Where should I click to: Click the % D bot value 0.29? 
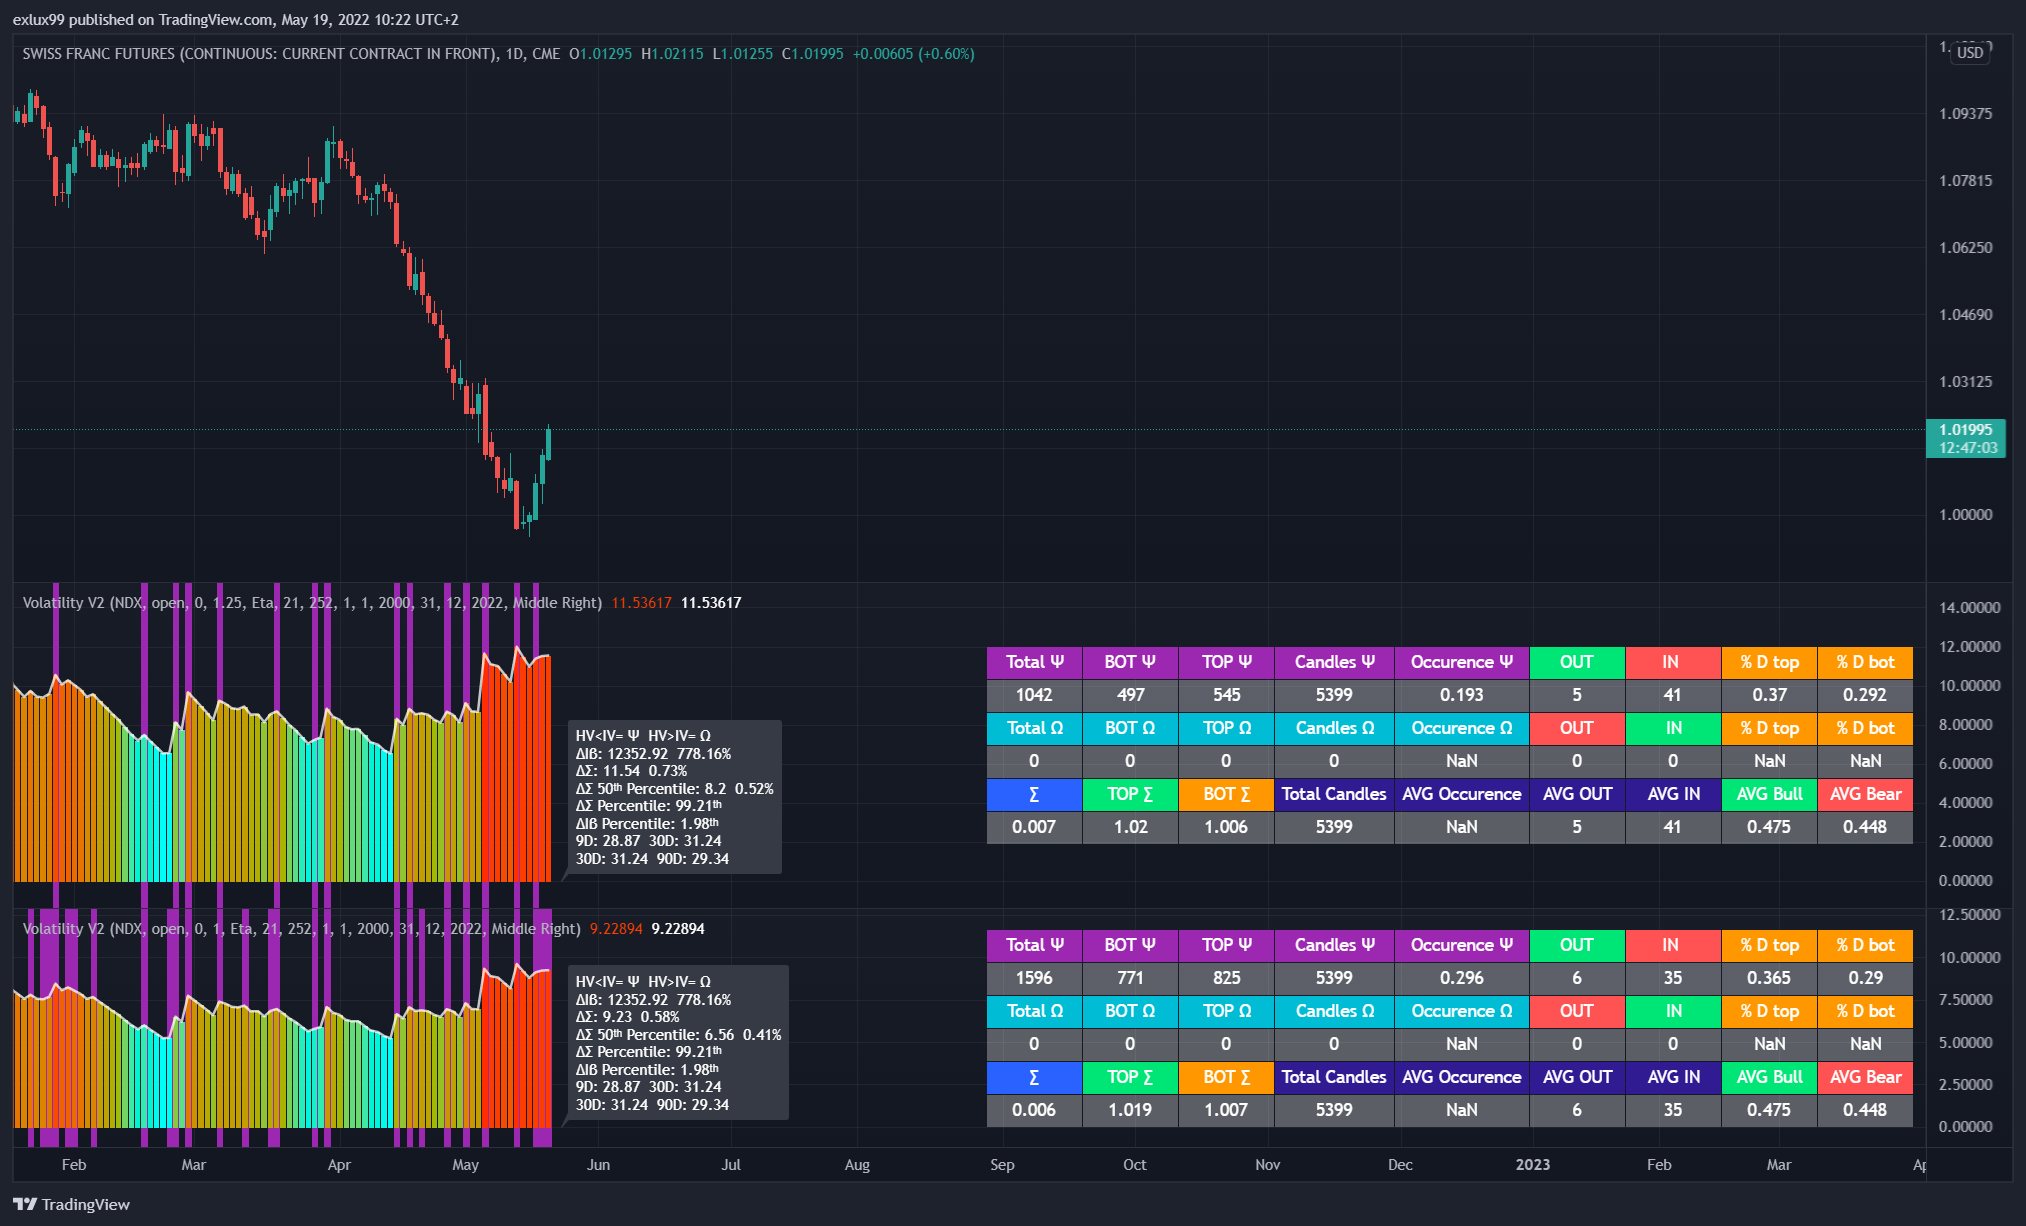(x=1865, y=978)
